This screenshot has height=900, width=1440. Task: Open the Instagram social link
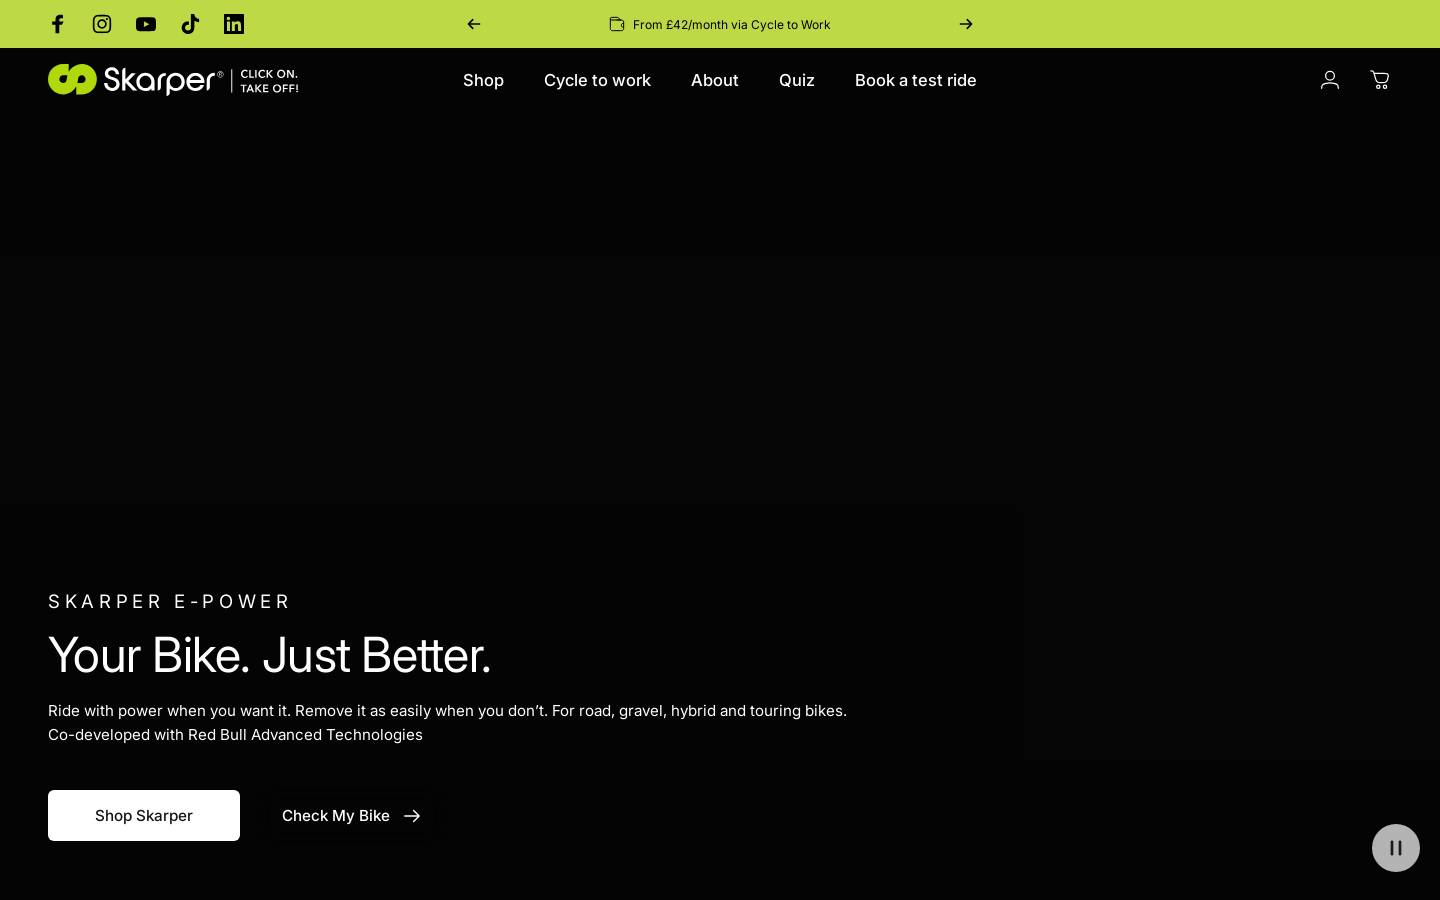click(102, 24)
